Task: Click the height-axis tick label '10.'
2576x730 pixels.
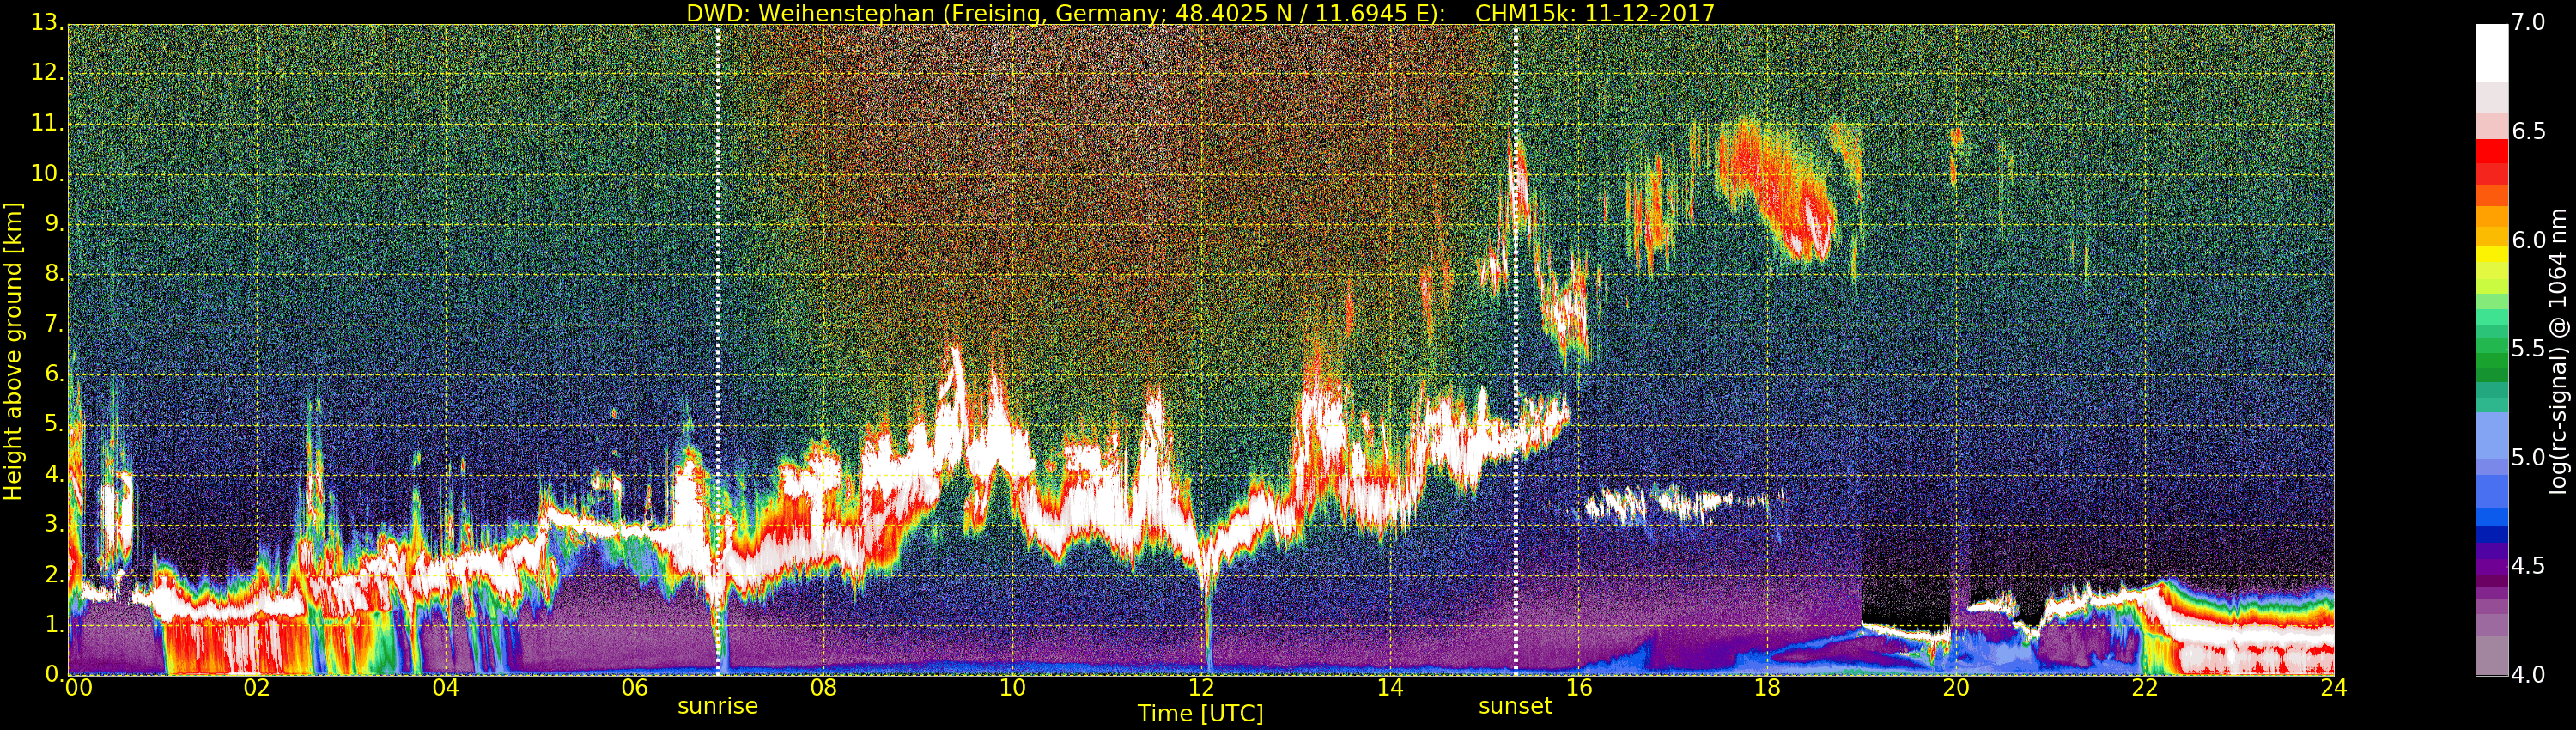Action: [47, 174]
